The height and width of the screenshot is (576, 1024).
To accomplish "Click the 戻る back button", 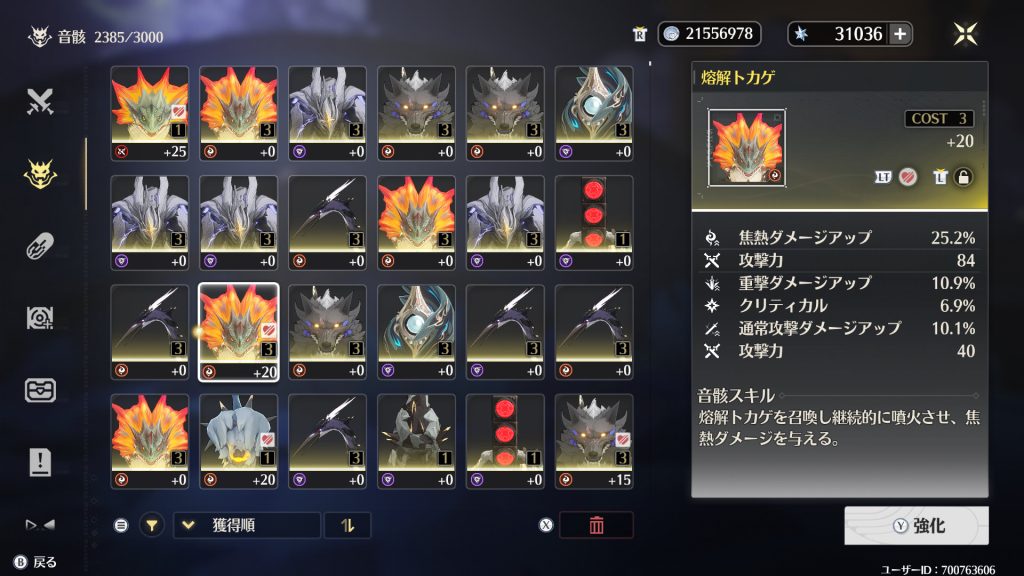I will (36, 562).
